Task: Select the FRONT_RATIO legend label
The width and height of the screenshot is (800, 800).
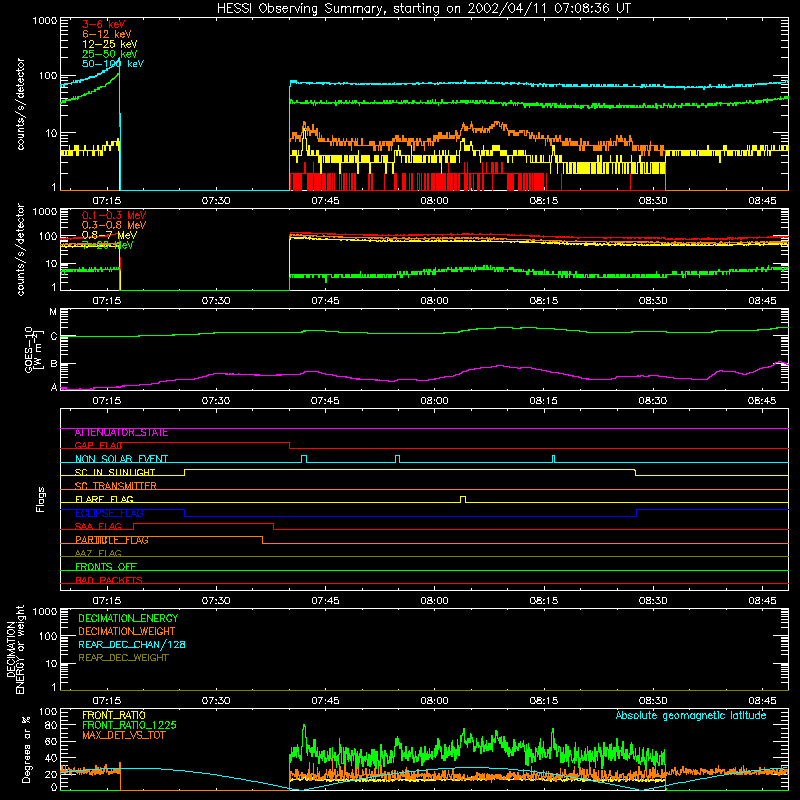Action: pyautogui.click(x=114, y=715)
